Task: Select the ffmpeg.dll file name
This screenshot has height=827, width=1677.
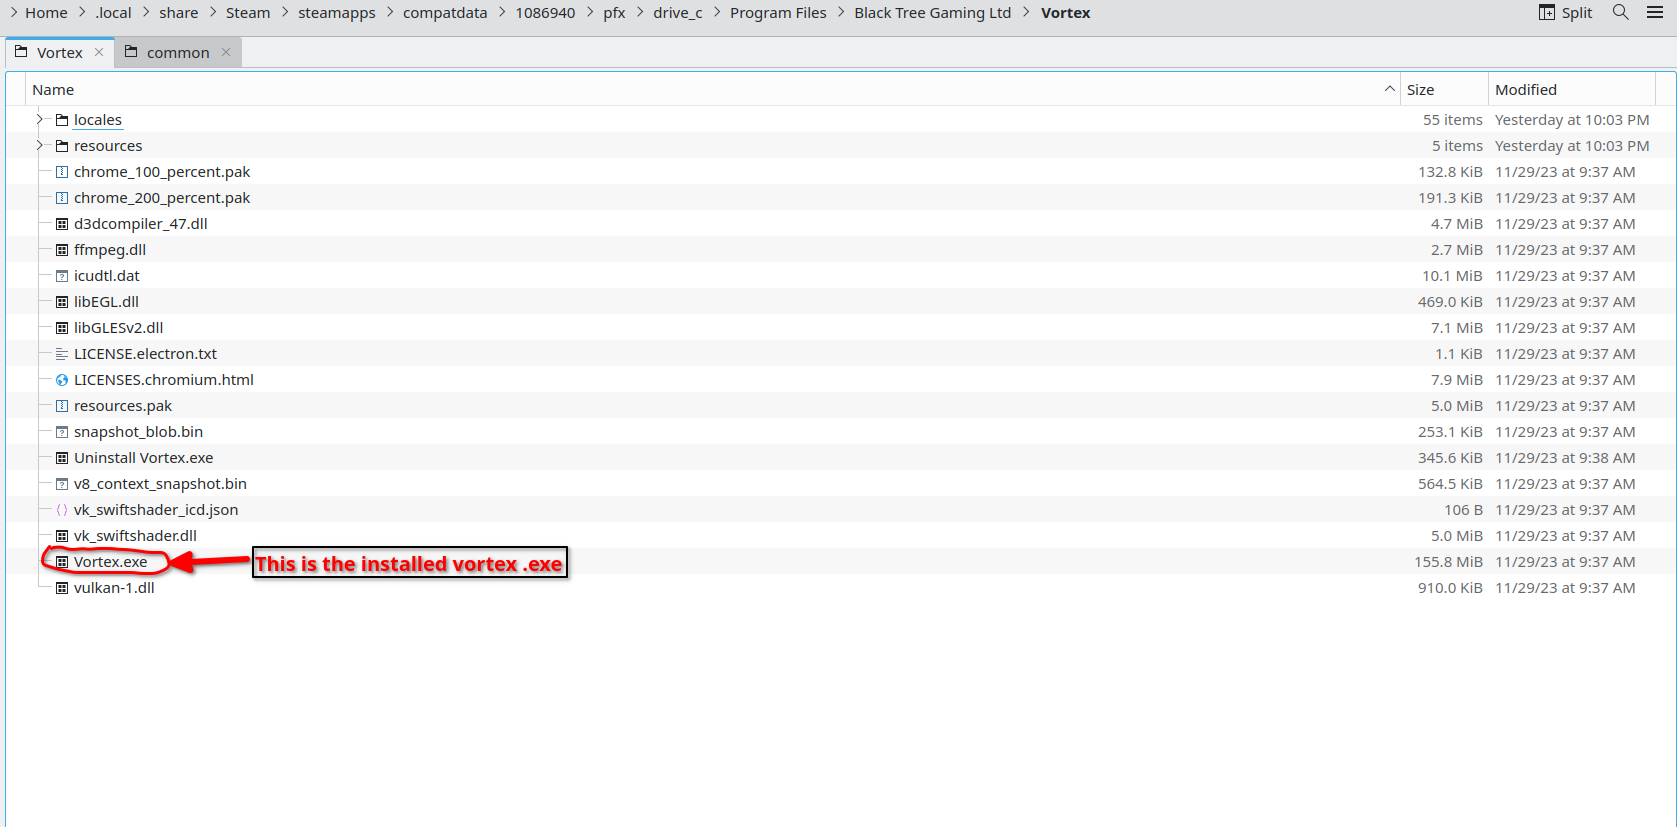Action: (110, 250)
